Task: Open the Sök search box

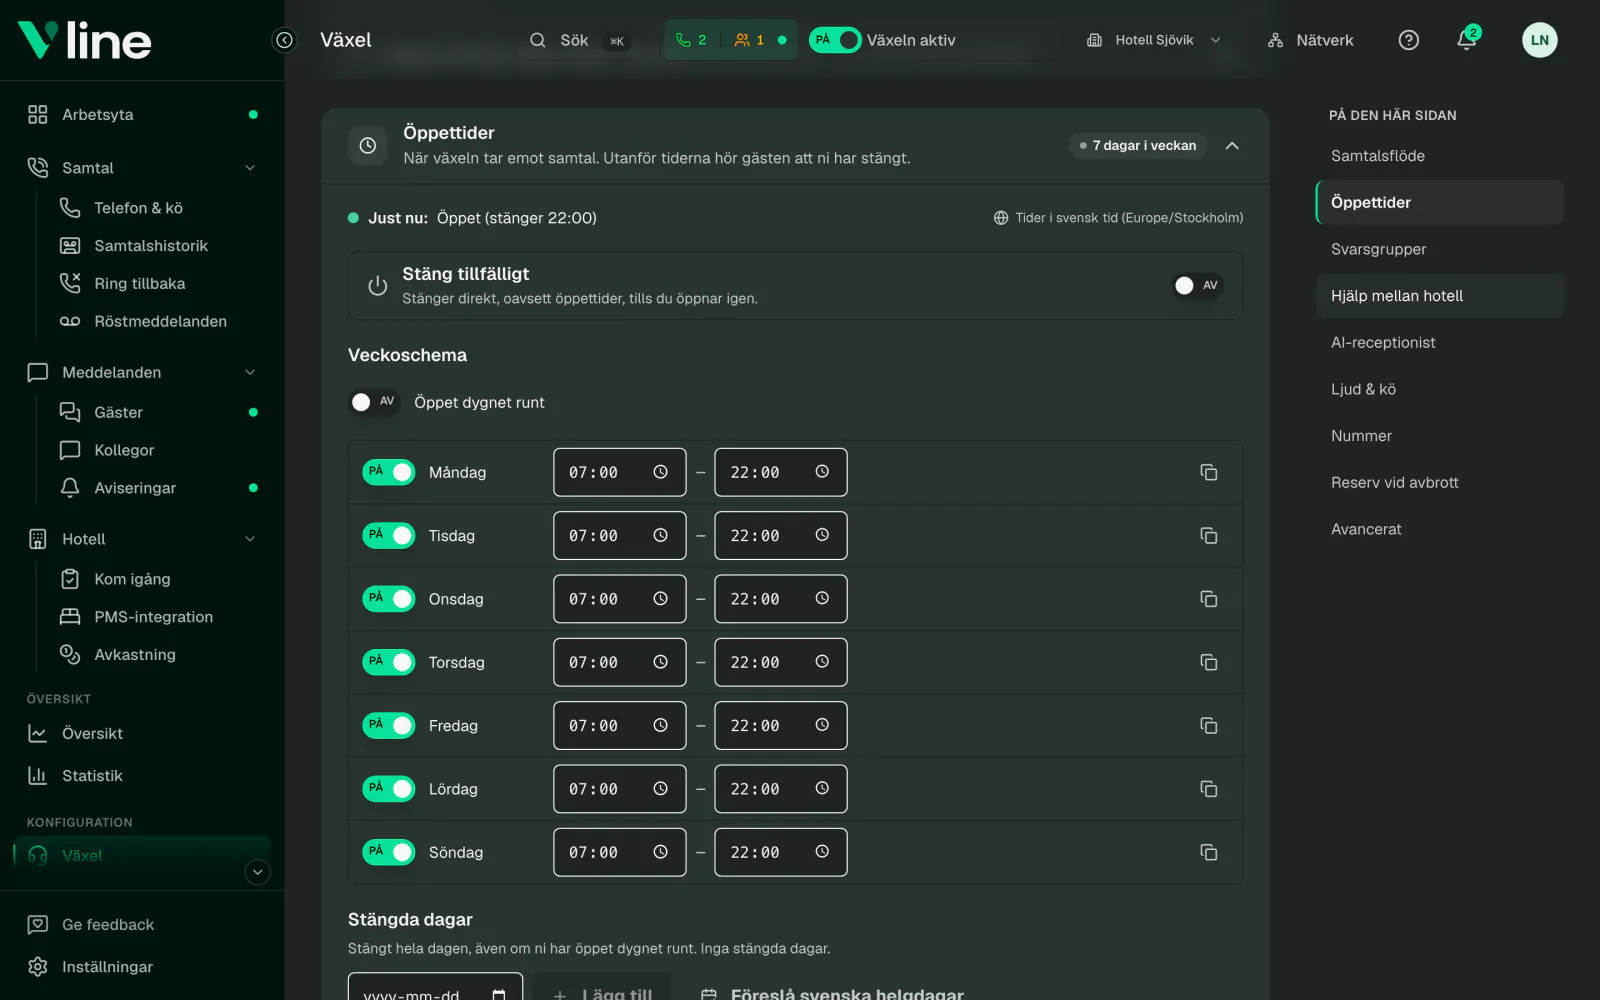Action: tap(581, 40)
